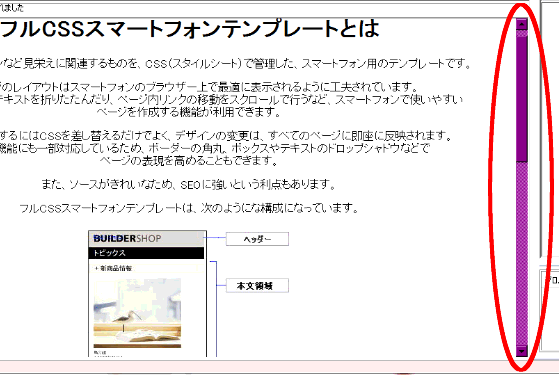Click the sentence mentioning SEOに強い
The width and height of the screenshot is (559, 375).
pyautogui.click(x=189, y=184)
